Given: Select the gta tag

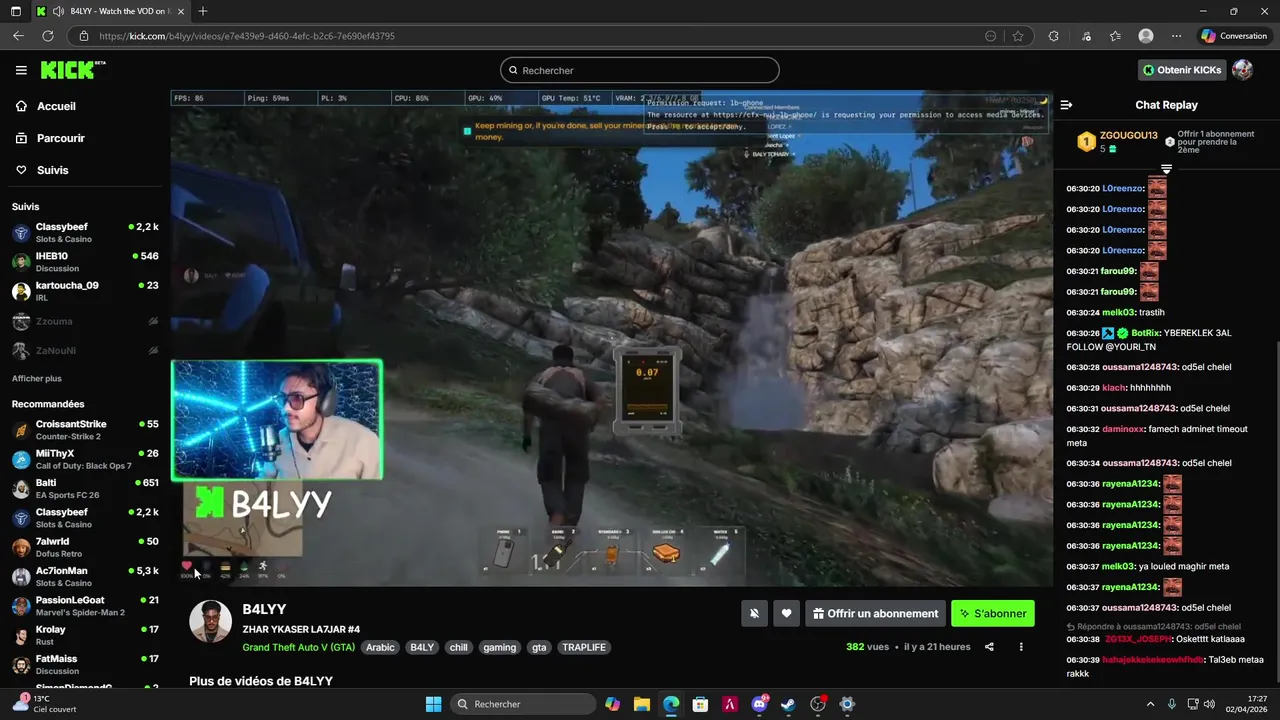Looking at the screenshot, I should 539,647.
